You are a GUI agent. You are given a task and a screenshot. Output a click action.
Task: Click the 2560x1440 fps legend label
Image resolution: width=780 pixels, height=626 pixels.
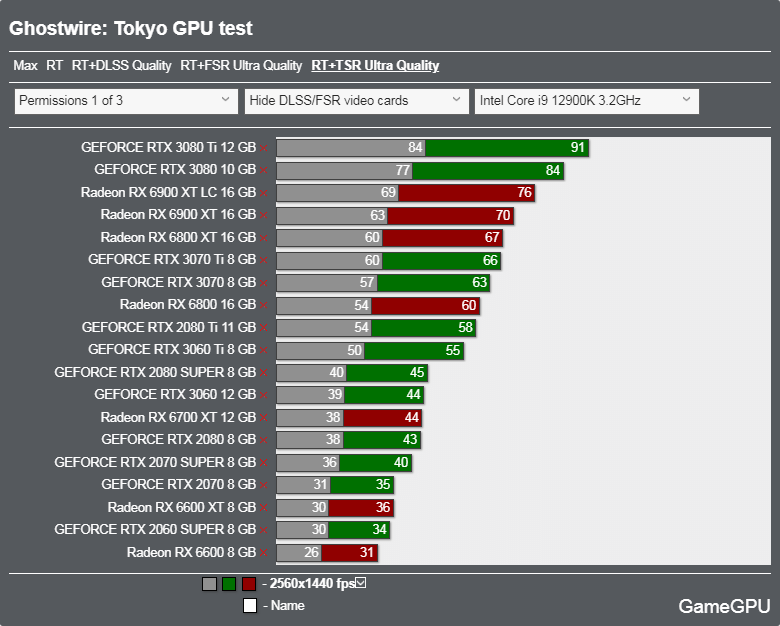(312, 583)
